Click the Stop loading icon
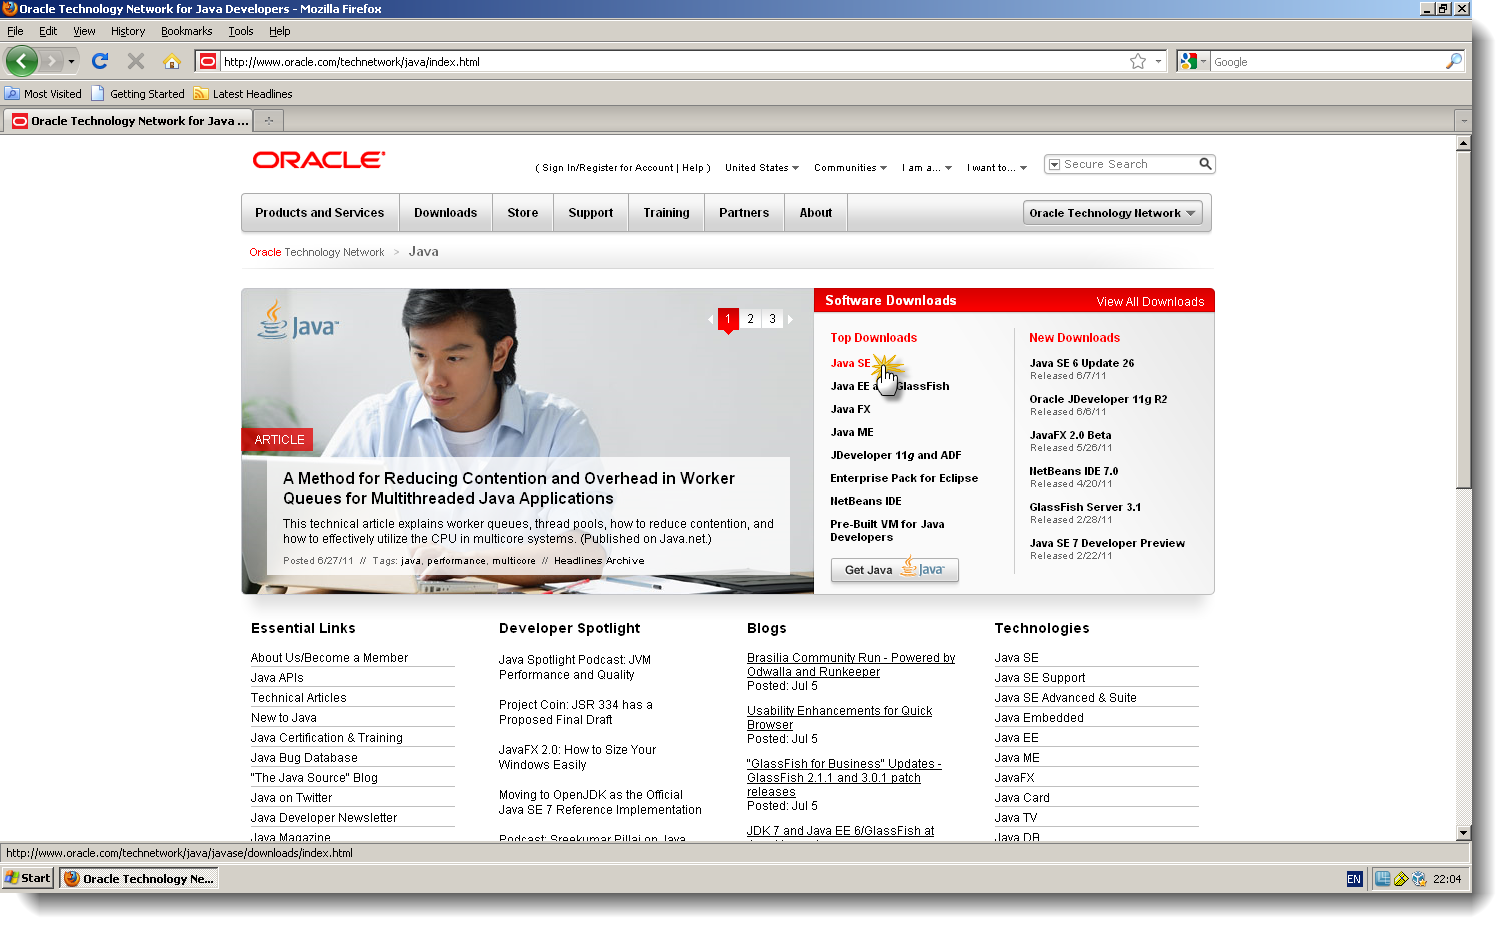This screenshot has height=933, width=1512. pos(135,61)
